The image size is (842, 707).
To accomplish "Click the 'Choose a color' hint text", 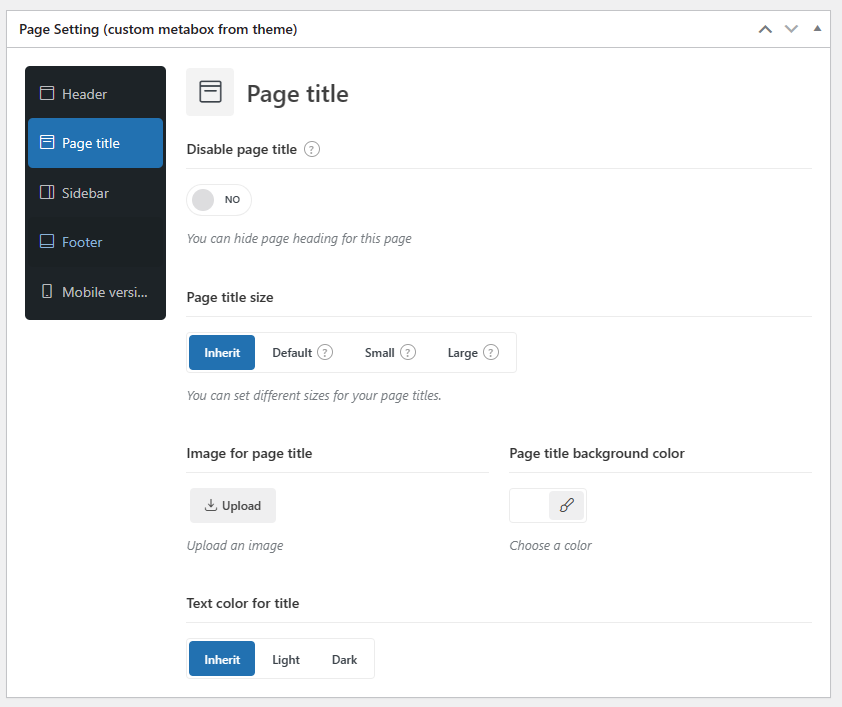I will tap(550, 545).
